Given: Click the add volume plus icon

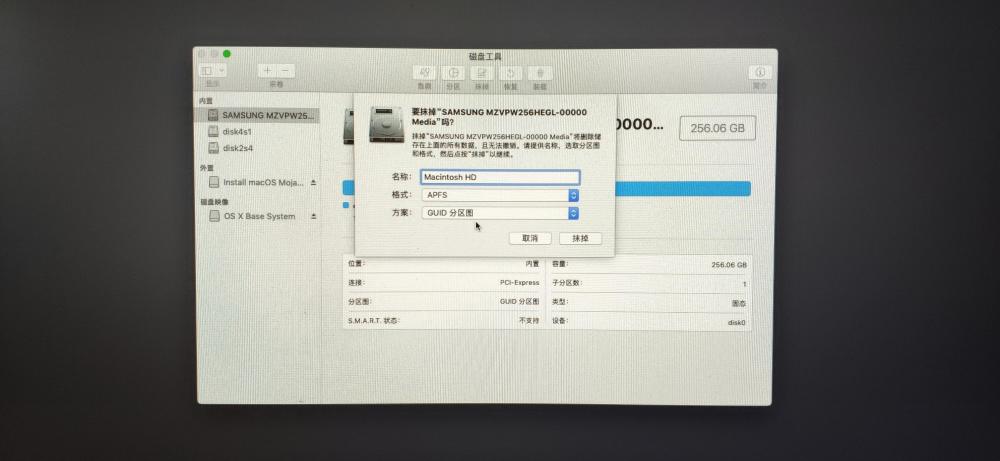Looking at the screenshot, I should [x=267, y=71].
